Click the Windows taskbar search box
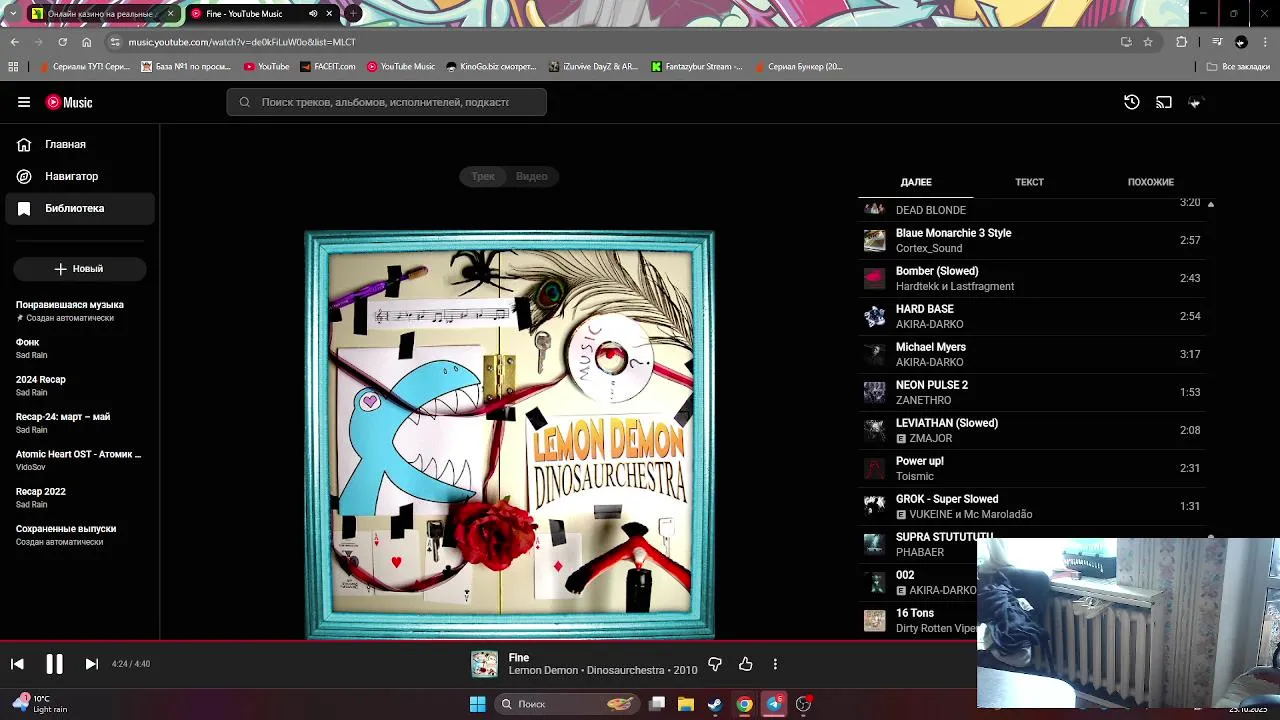 pos(567,704)
